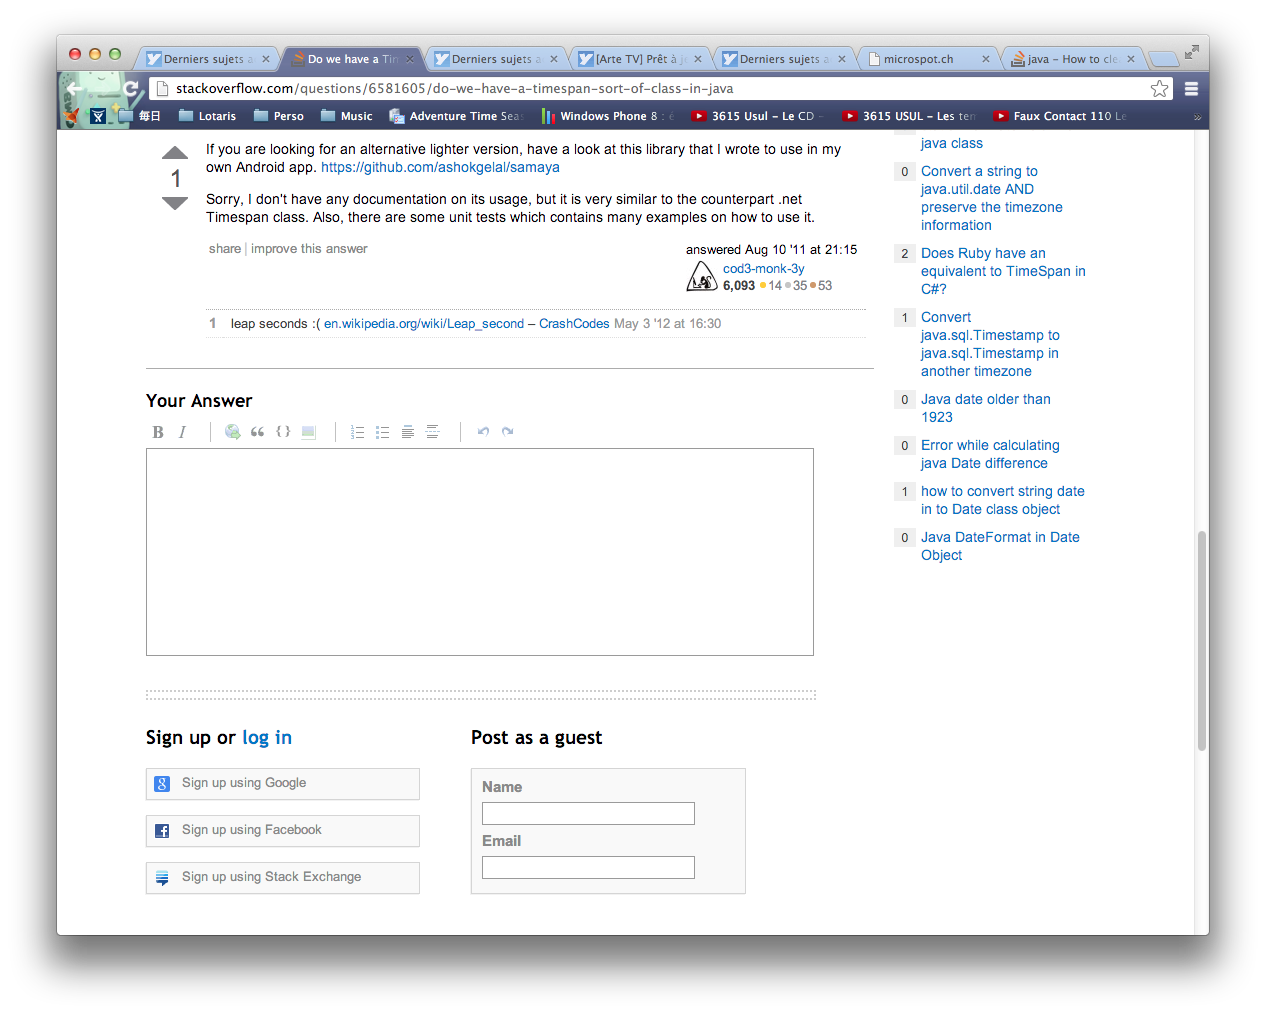Screen dimensions: 1266x1014
Task: Click the Sign up using Google button
Action: (x=282, y=784)
